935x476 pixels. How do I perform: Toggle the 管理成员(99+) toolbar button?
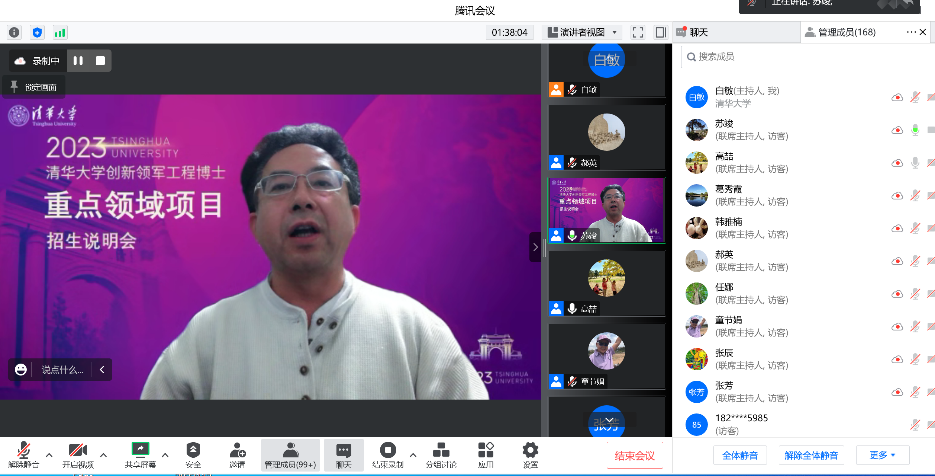(x=290, y=455)
